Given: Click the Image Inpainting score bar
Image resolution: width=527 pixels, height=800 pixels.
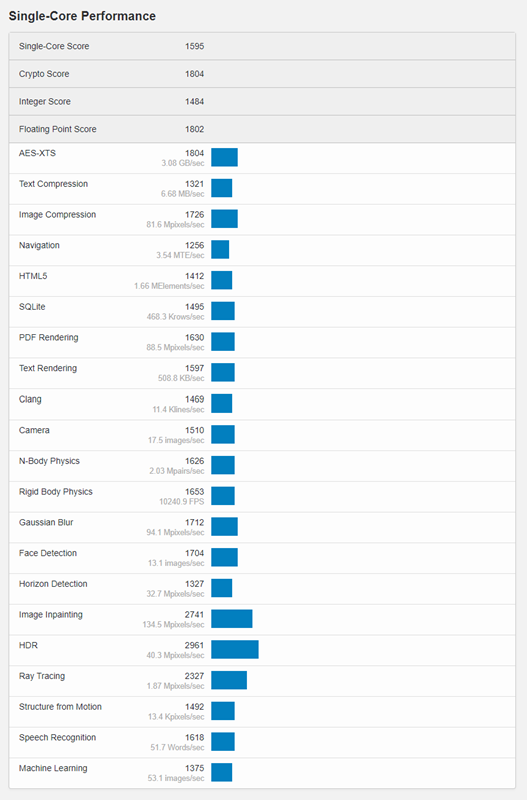Looking at the screenshot, I should [x=232, y=619].
